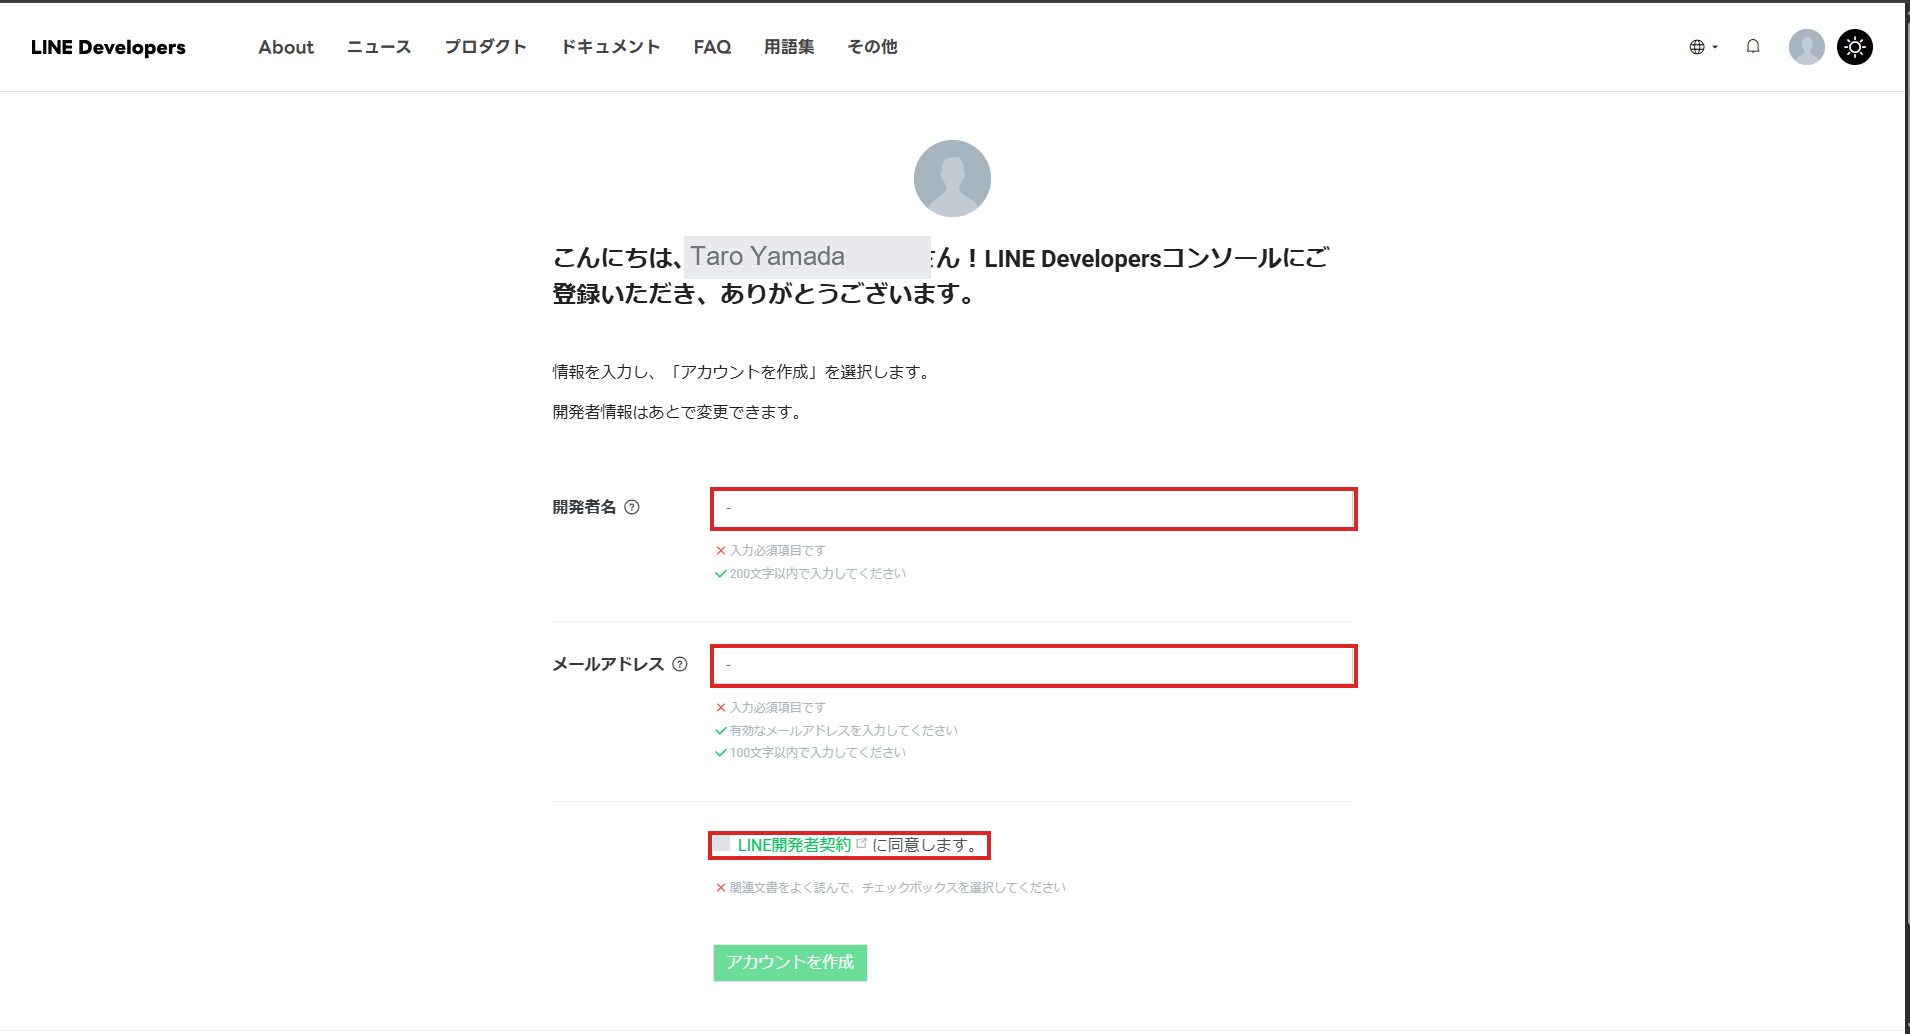Open the LINE開発者契約 link
The width and height of the screenshot is (1910, 1034).
tap(794, 845)
